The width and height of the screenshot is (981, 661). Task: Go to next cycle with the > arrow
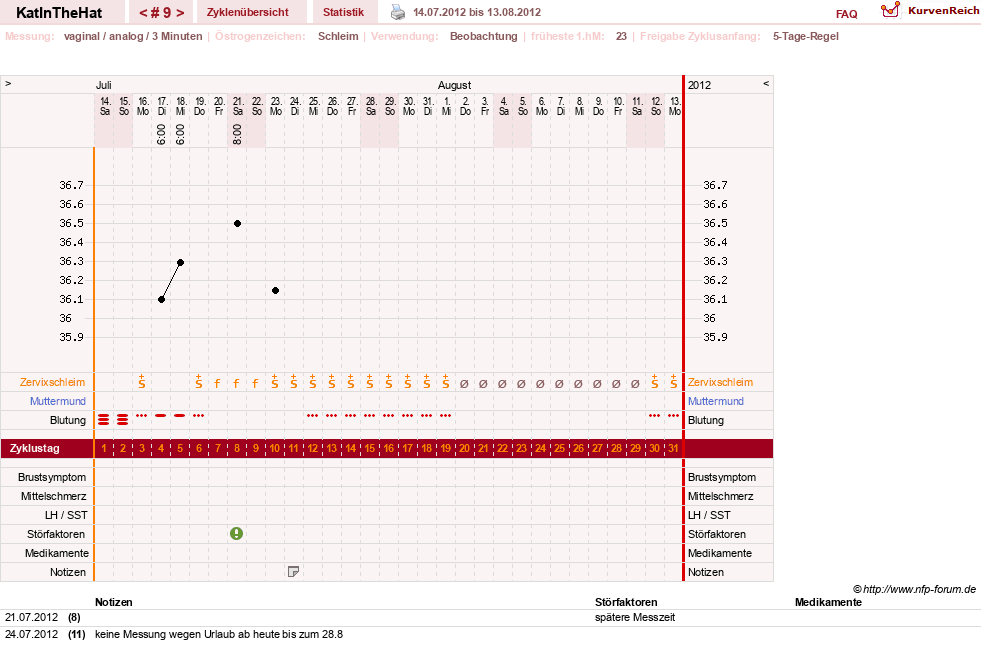pos(180,13)
